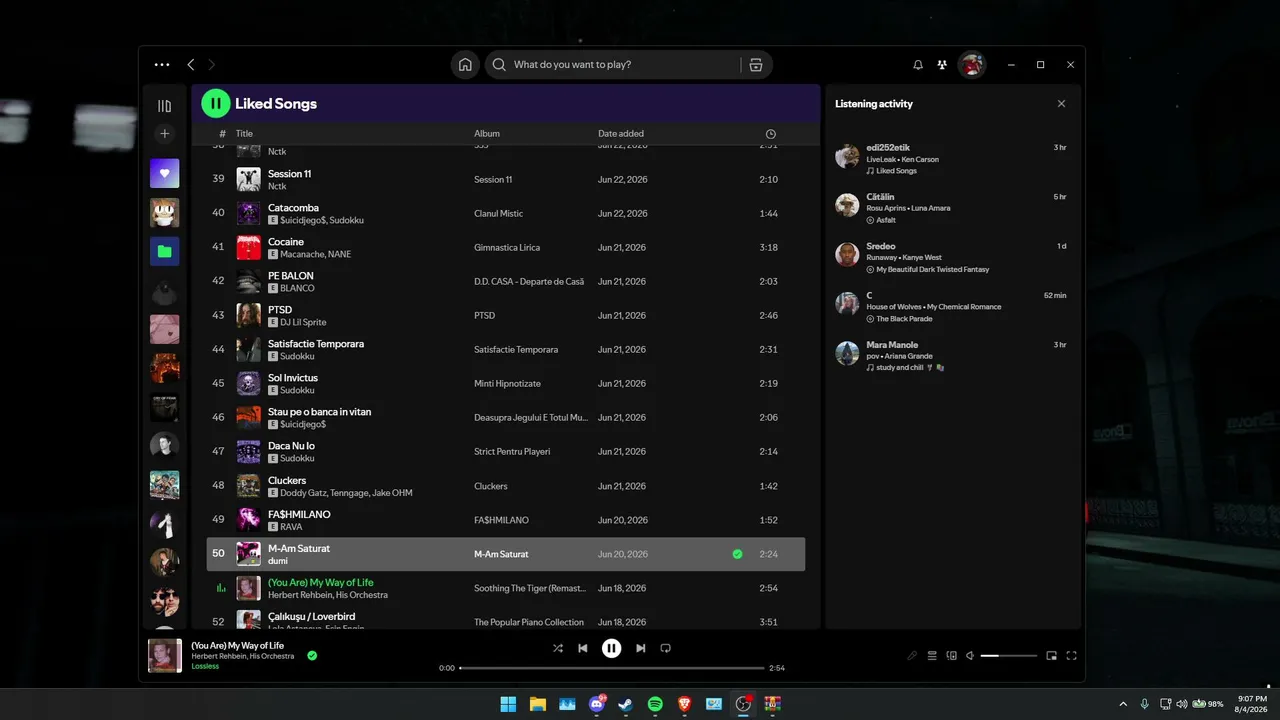Open the green folder in the sidebar

(x=165, y=251)
